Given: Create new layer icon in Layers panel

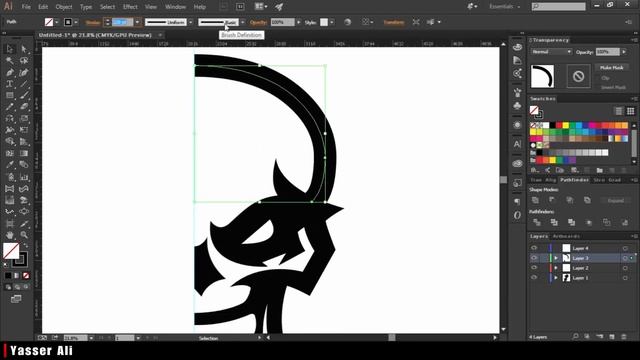Looking at the screenshot, I should (x=612, y=337).
